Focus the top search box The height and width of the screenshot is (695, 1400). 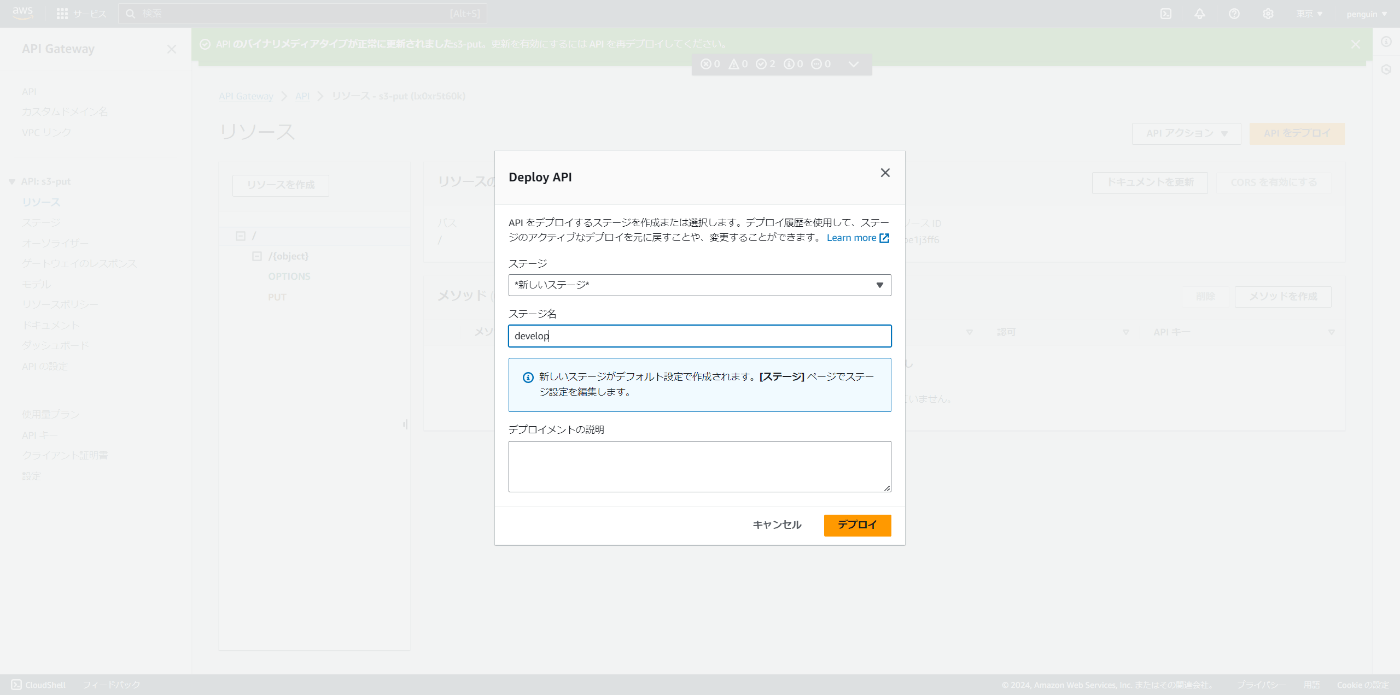pos(302,14)
